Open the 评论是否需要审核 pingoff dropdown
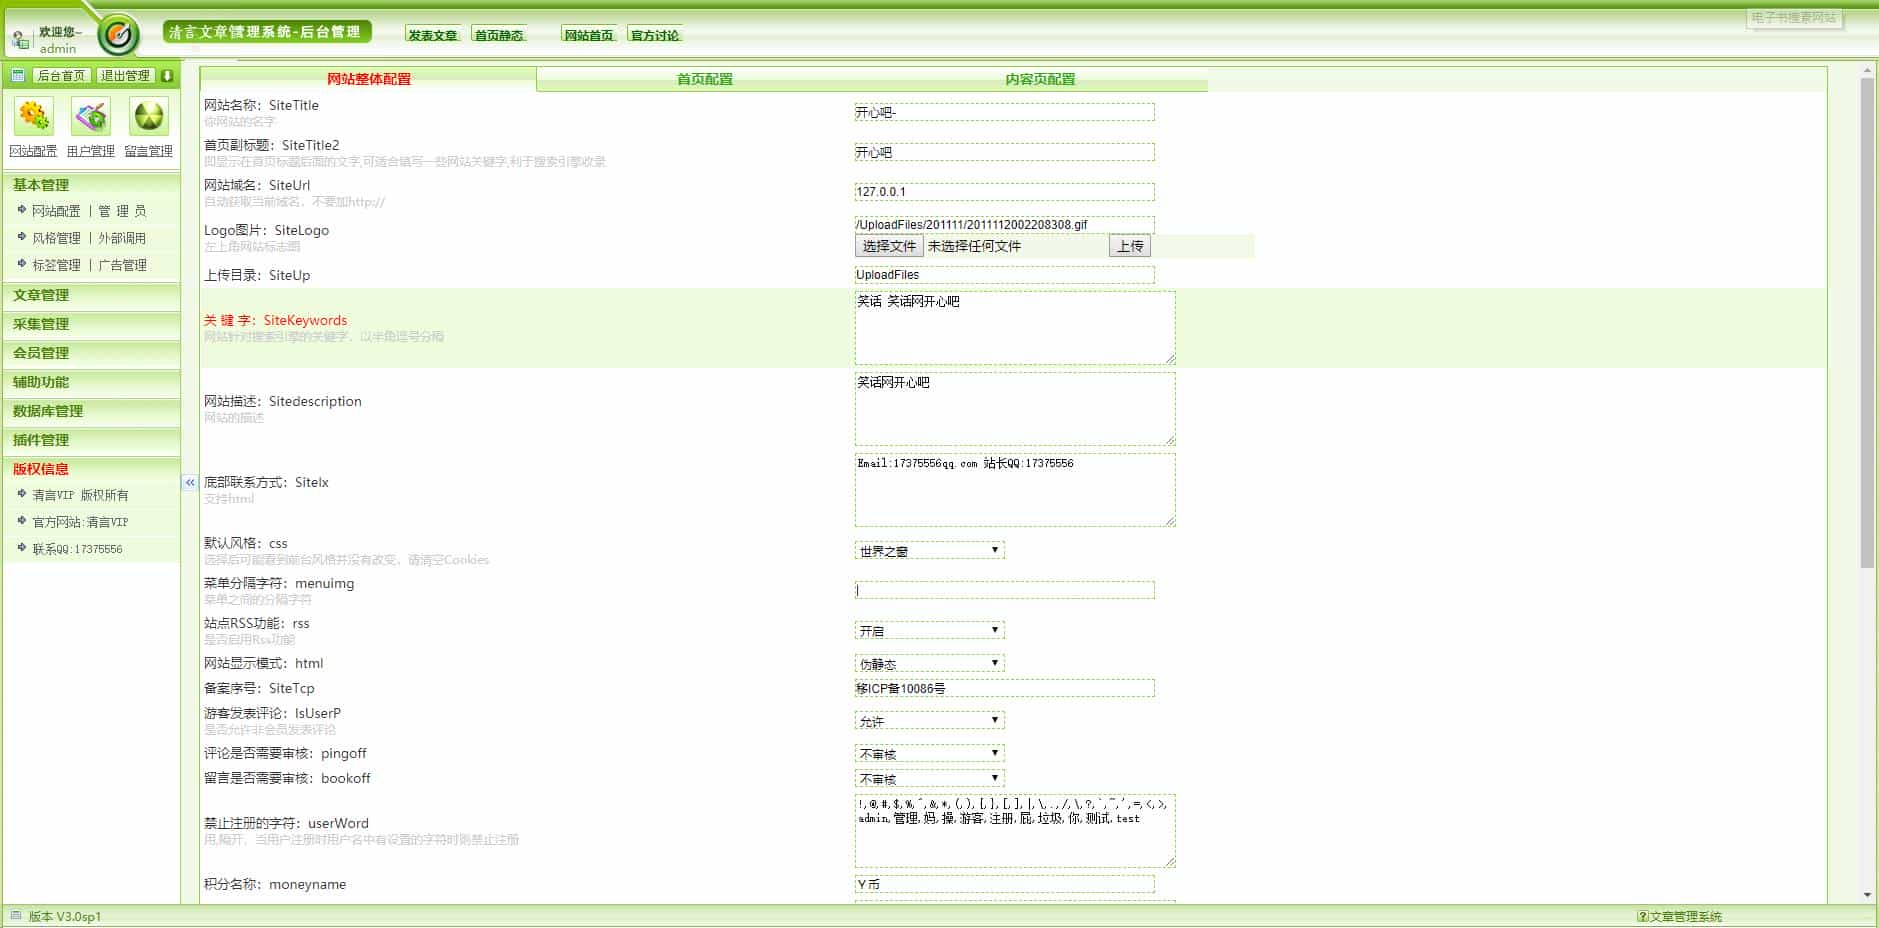 click(x=929, y=754)
